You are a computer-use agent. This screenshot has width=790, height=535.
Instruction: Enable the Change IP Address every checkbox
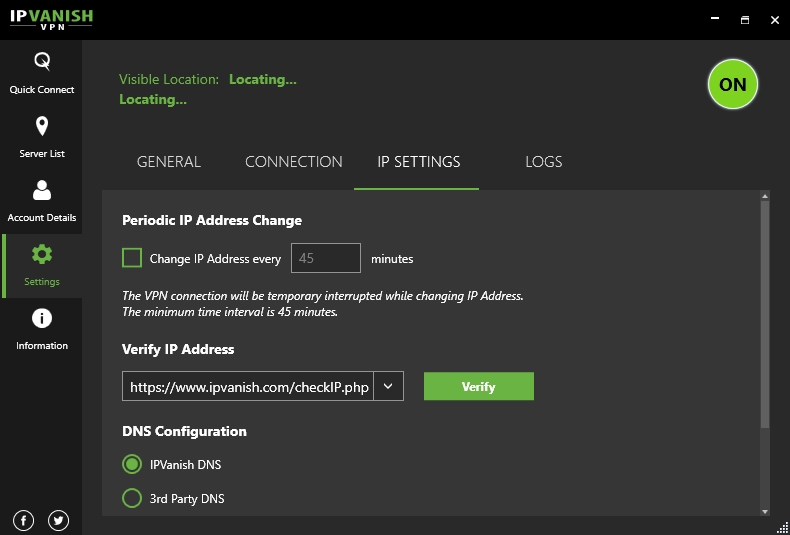[x=132, y=258]
